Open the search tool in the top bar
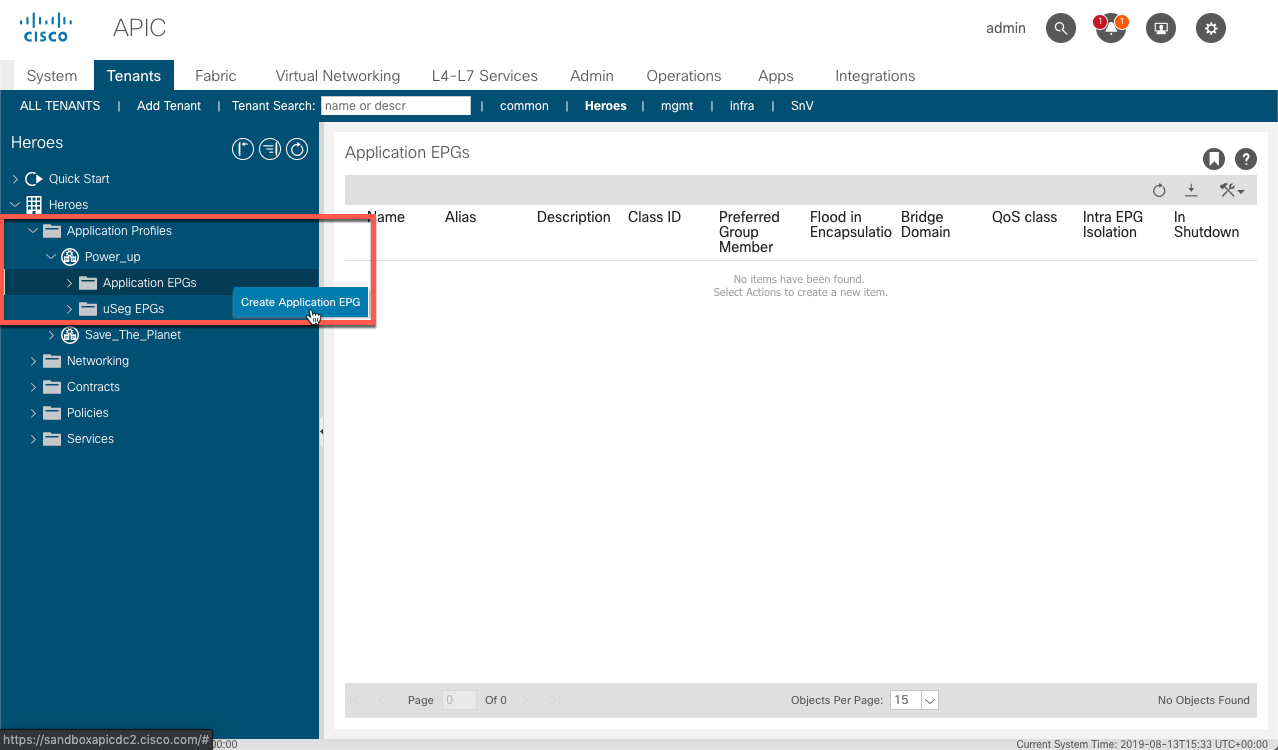Screen dimensions: 1278x750 [1060, 28]
